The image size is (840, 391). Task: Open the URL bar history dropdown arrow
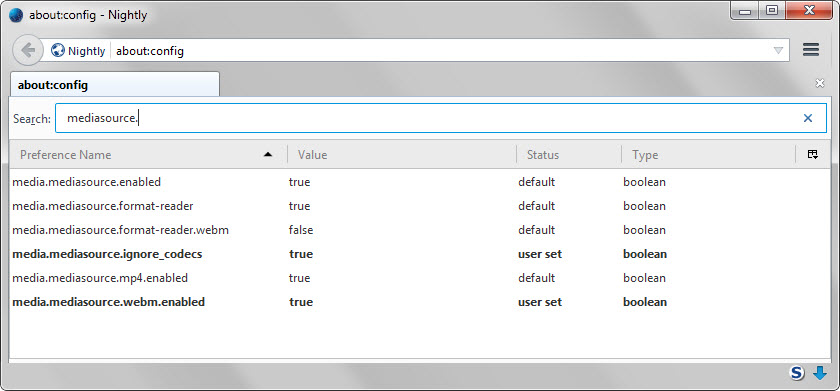click(x=778, y=51)
